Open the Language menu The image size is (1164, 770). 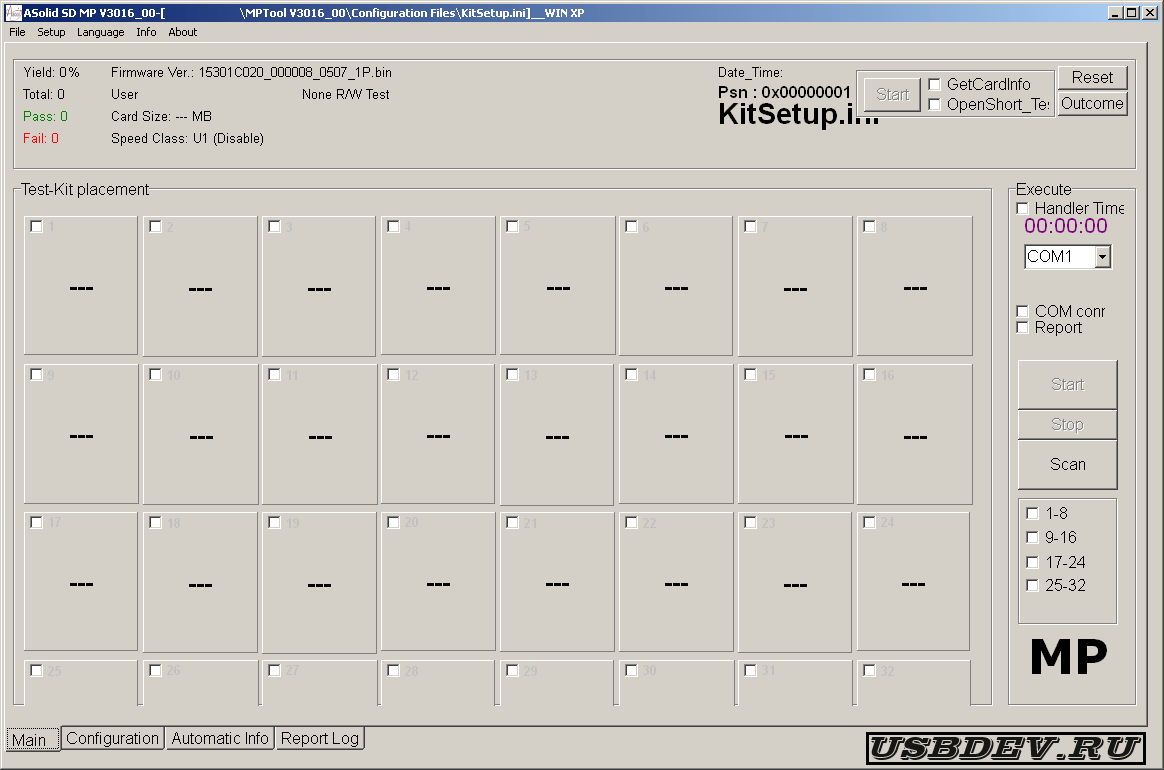pyautogui.click(x=100, y=32)
